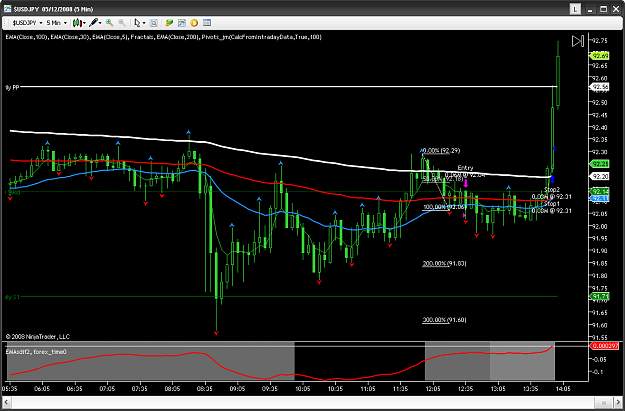Click the horizontal scrollbar thumb
Screen dimensions: 625x411
[603, 403]
